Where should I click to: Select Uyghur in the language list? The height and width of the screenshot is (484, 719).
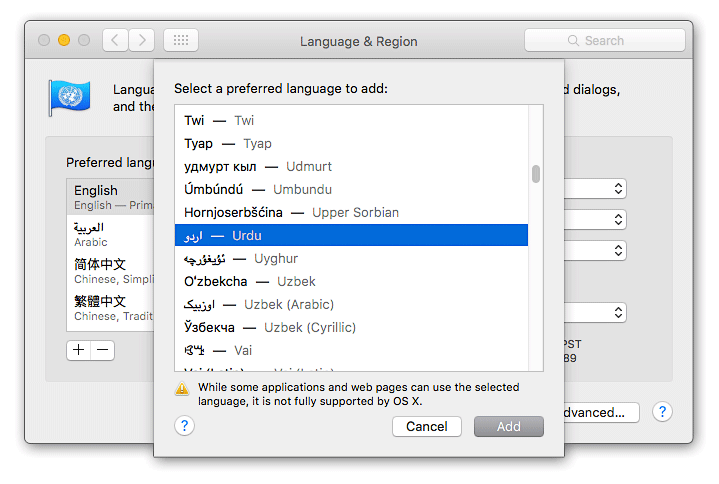click(x=351, y=258)
